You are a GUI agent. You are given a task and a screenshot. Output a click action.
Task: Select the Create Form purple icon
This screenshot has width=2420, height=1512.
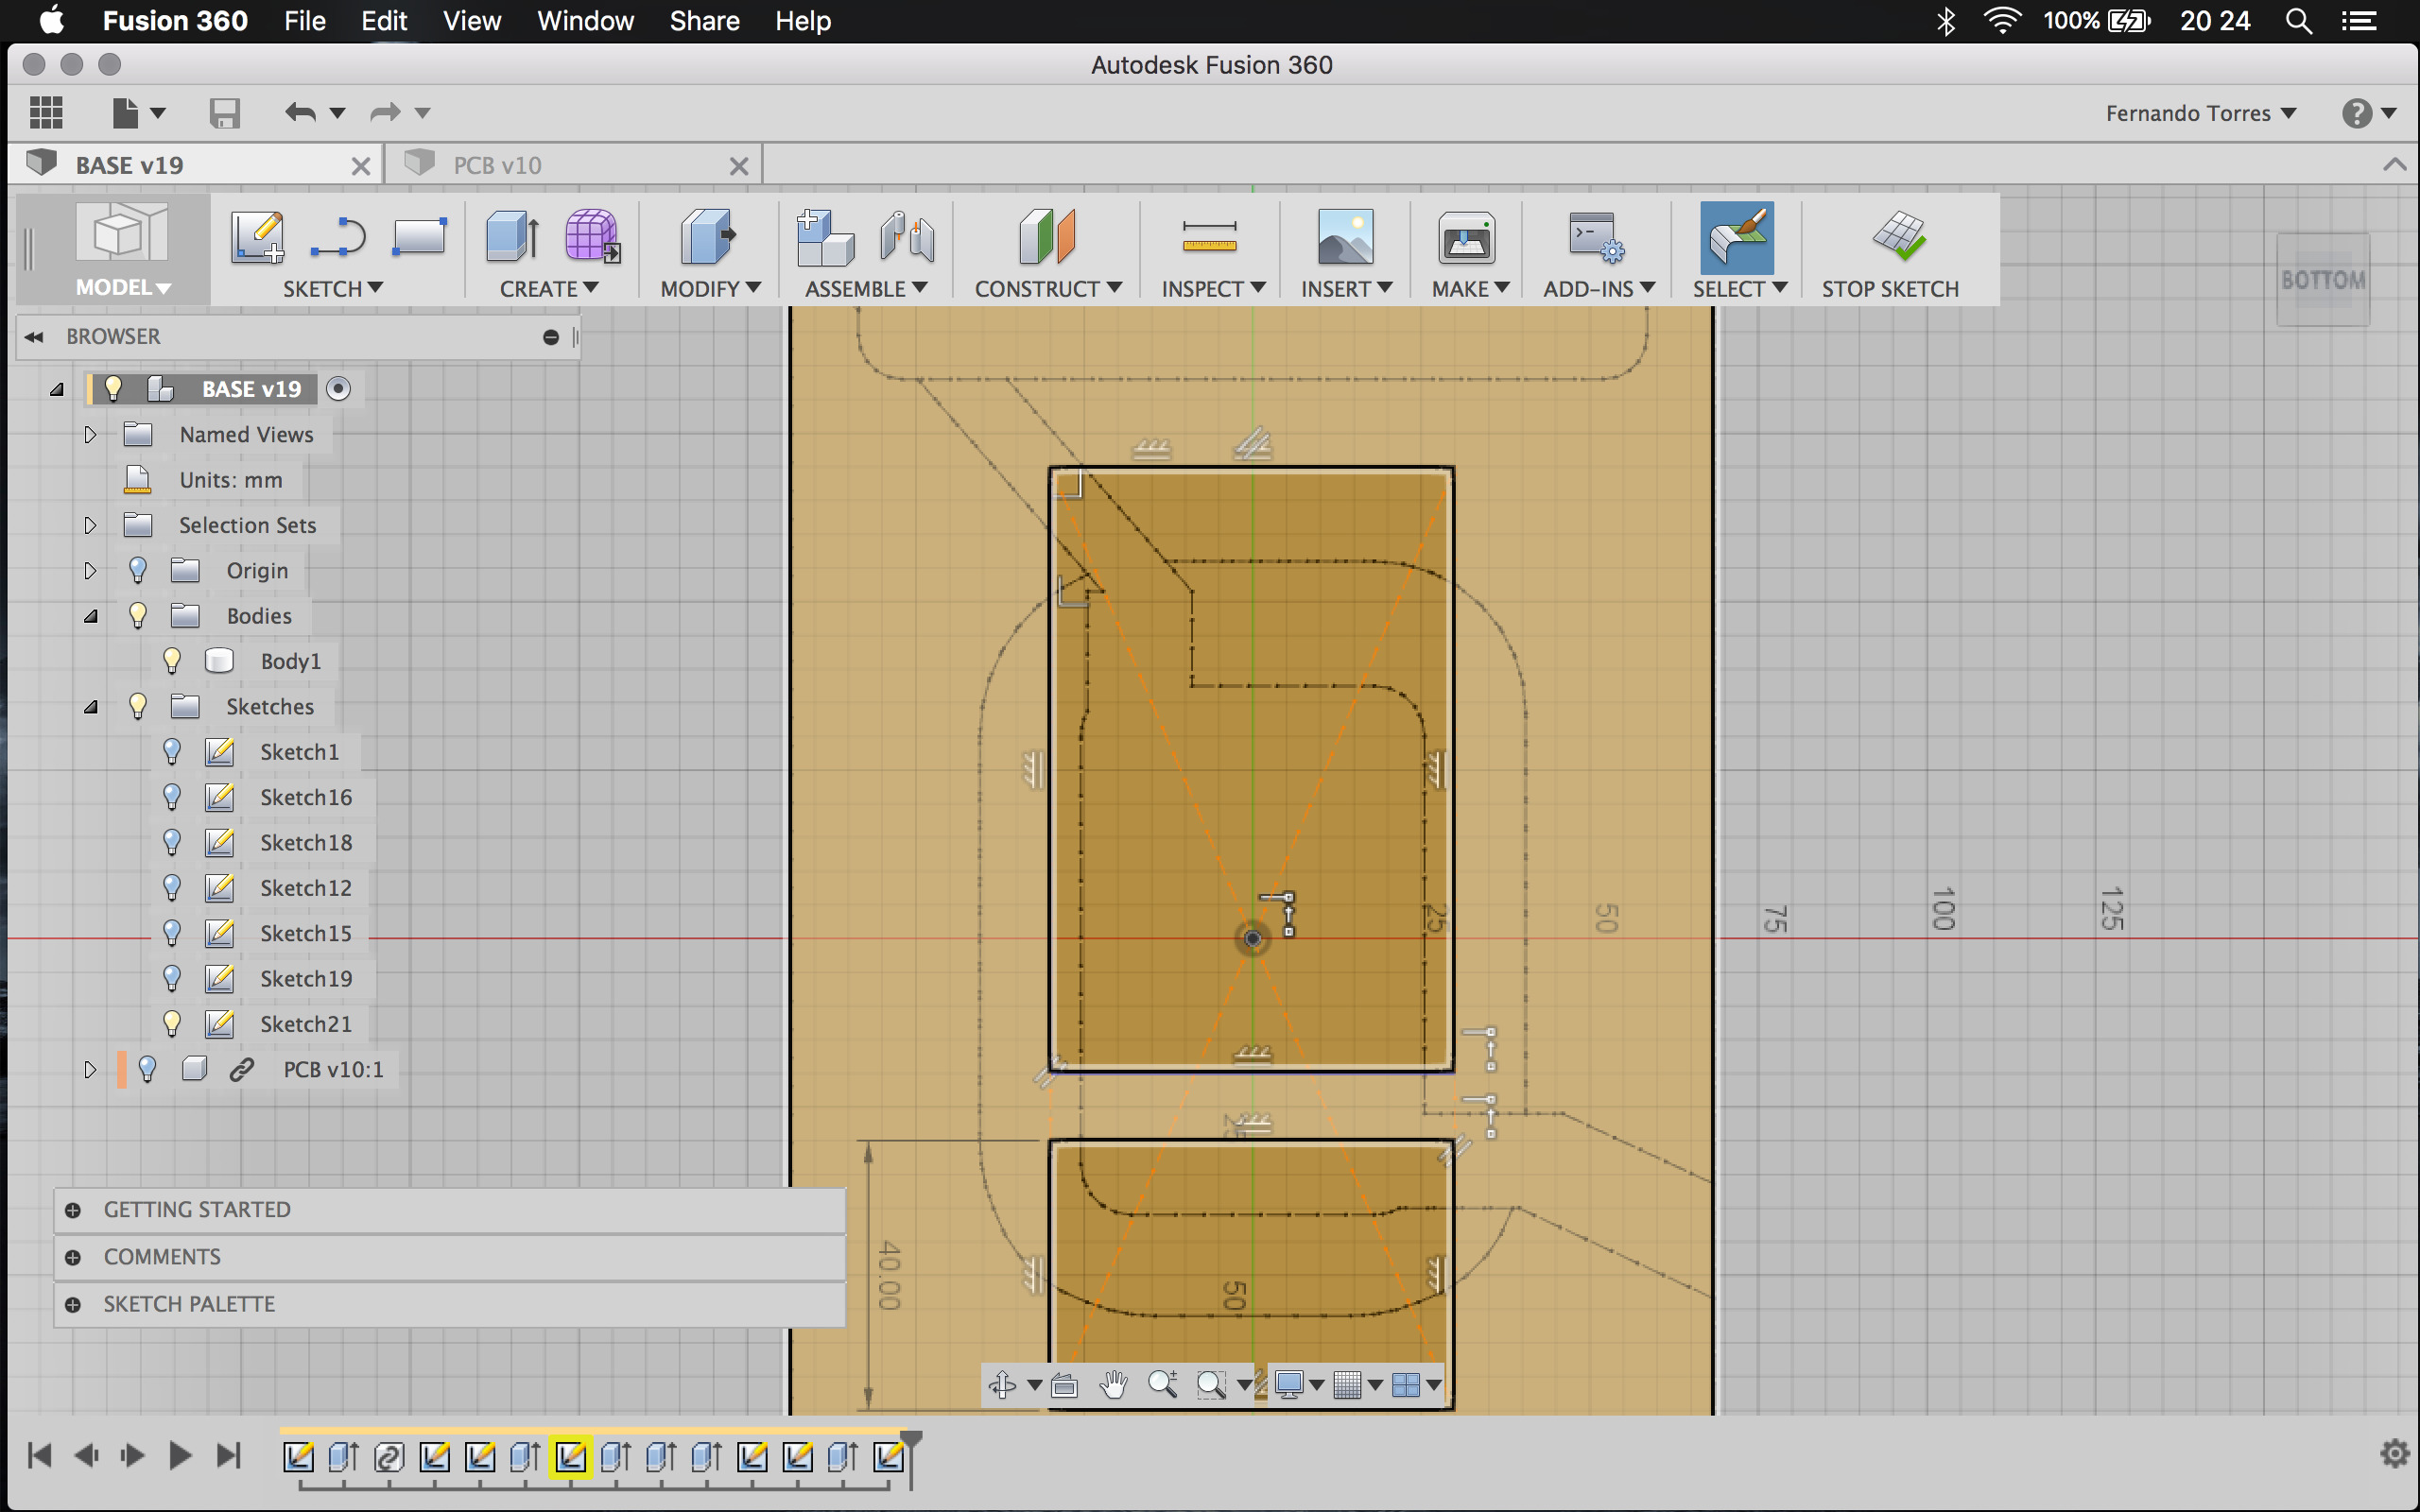[x=593, y=238]
